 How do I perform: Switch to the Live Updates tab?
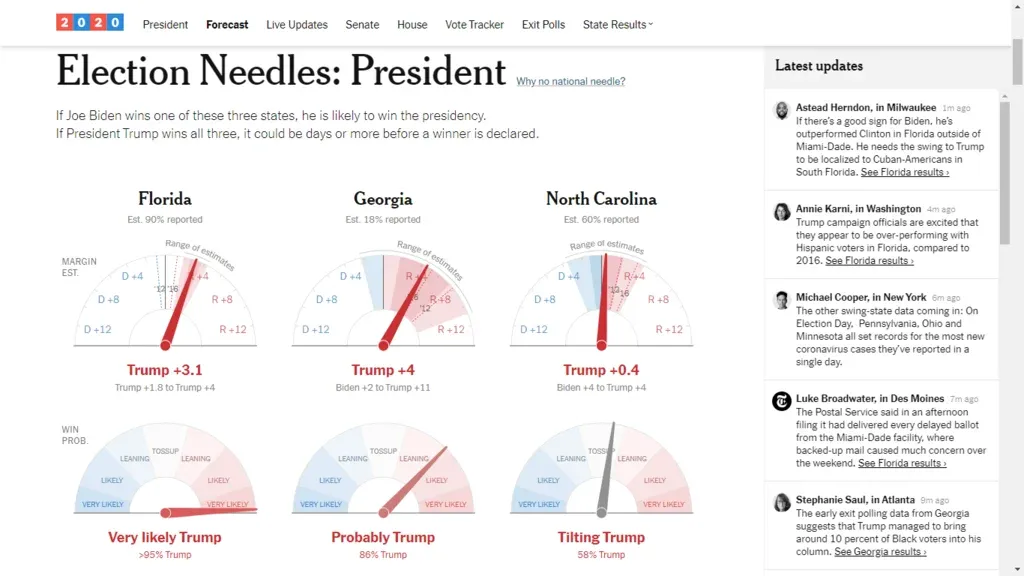tap(296, 24)
